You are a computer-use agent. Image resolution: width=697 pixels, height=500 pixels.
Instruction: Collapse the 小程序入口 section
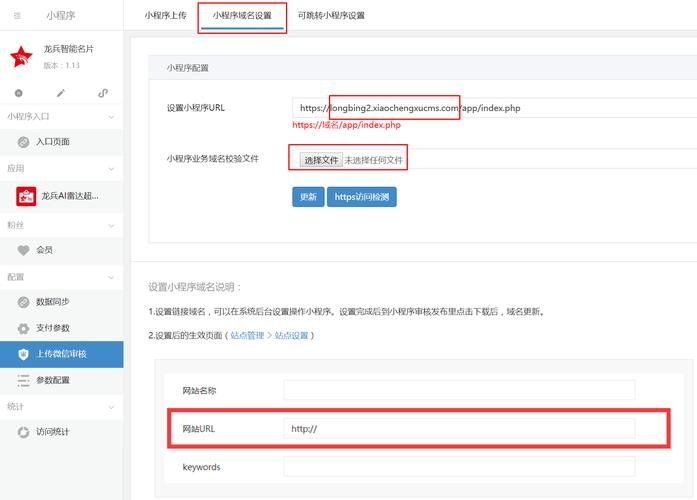112,116
